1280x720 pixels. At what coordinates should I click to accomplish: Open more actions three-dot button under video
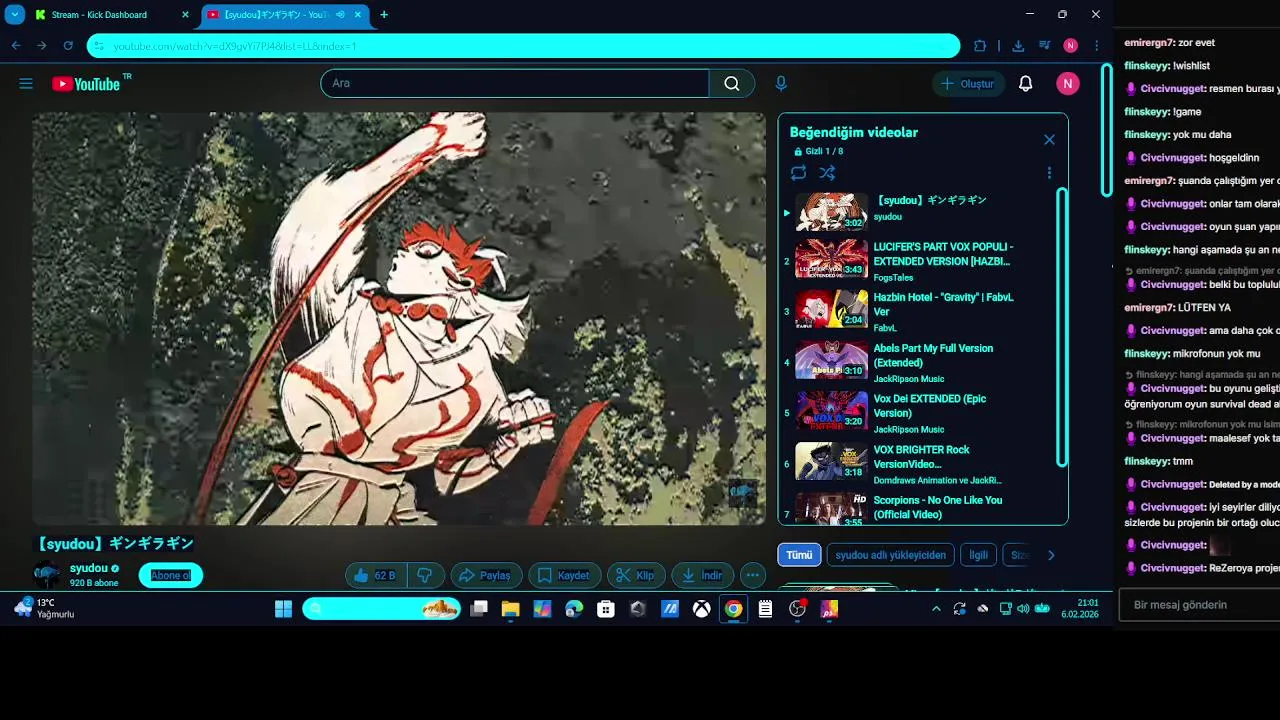click(752, 575)
